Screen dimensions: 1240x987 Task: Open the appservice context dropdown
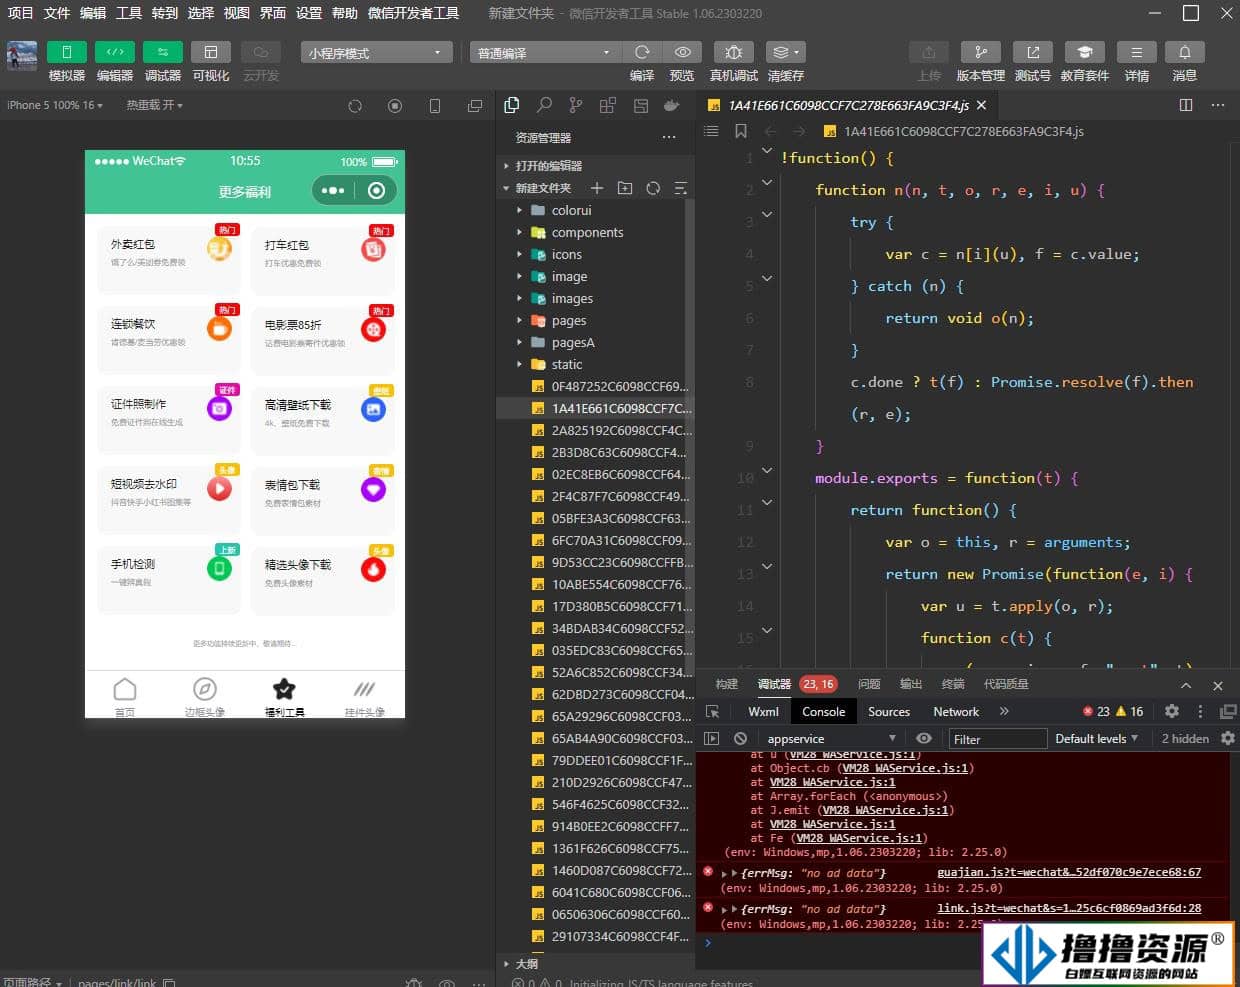tap(831, 739)
